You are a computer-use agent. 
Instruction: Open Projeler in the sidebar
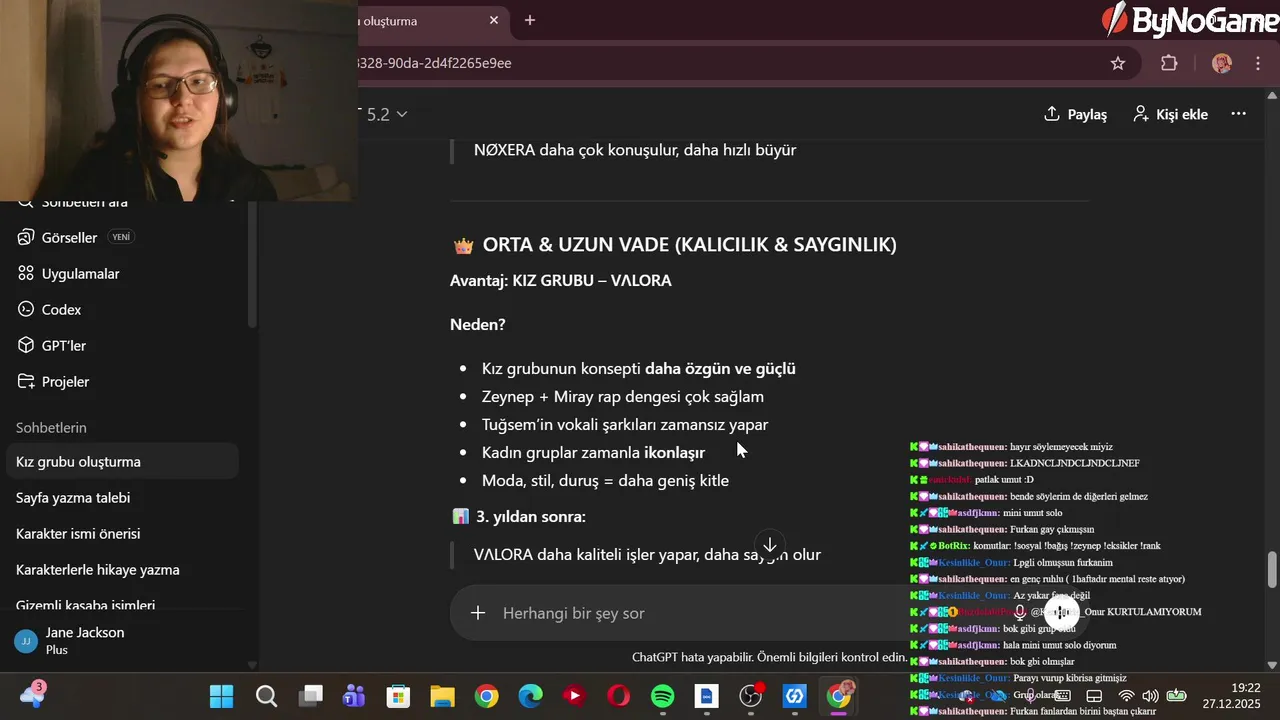coord(125,381)
